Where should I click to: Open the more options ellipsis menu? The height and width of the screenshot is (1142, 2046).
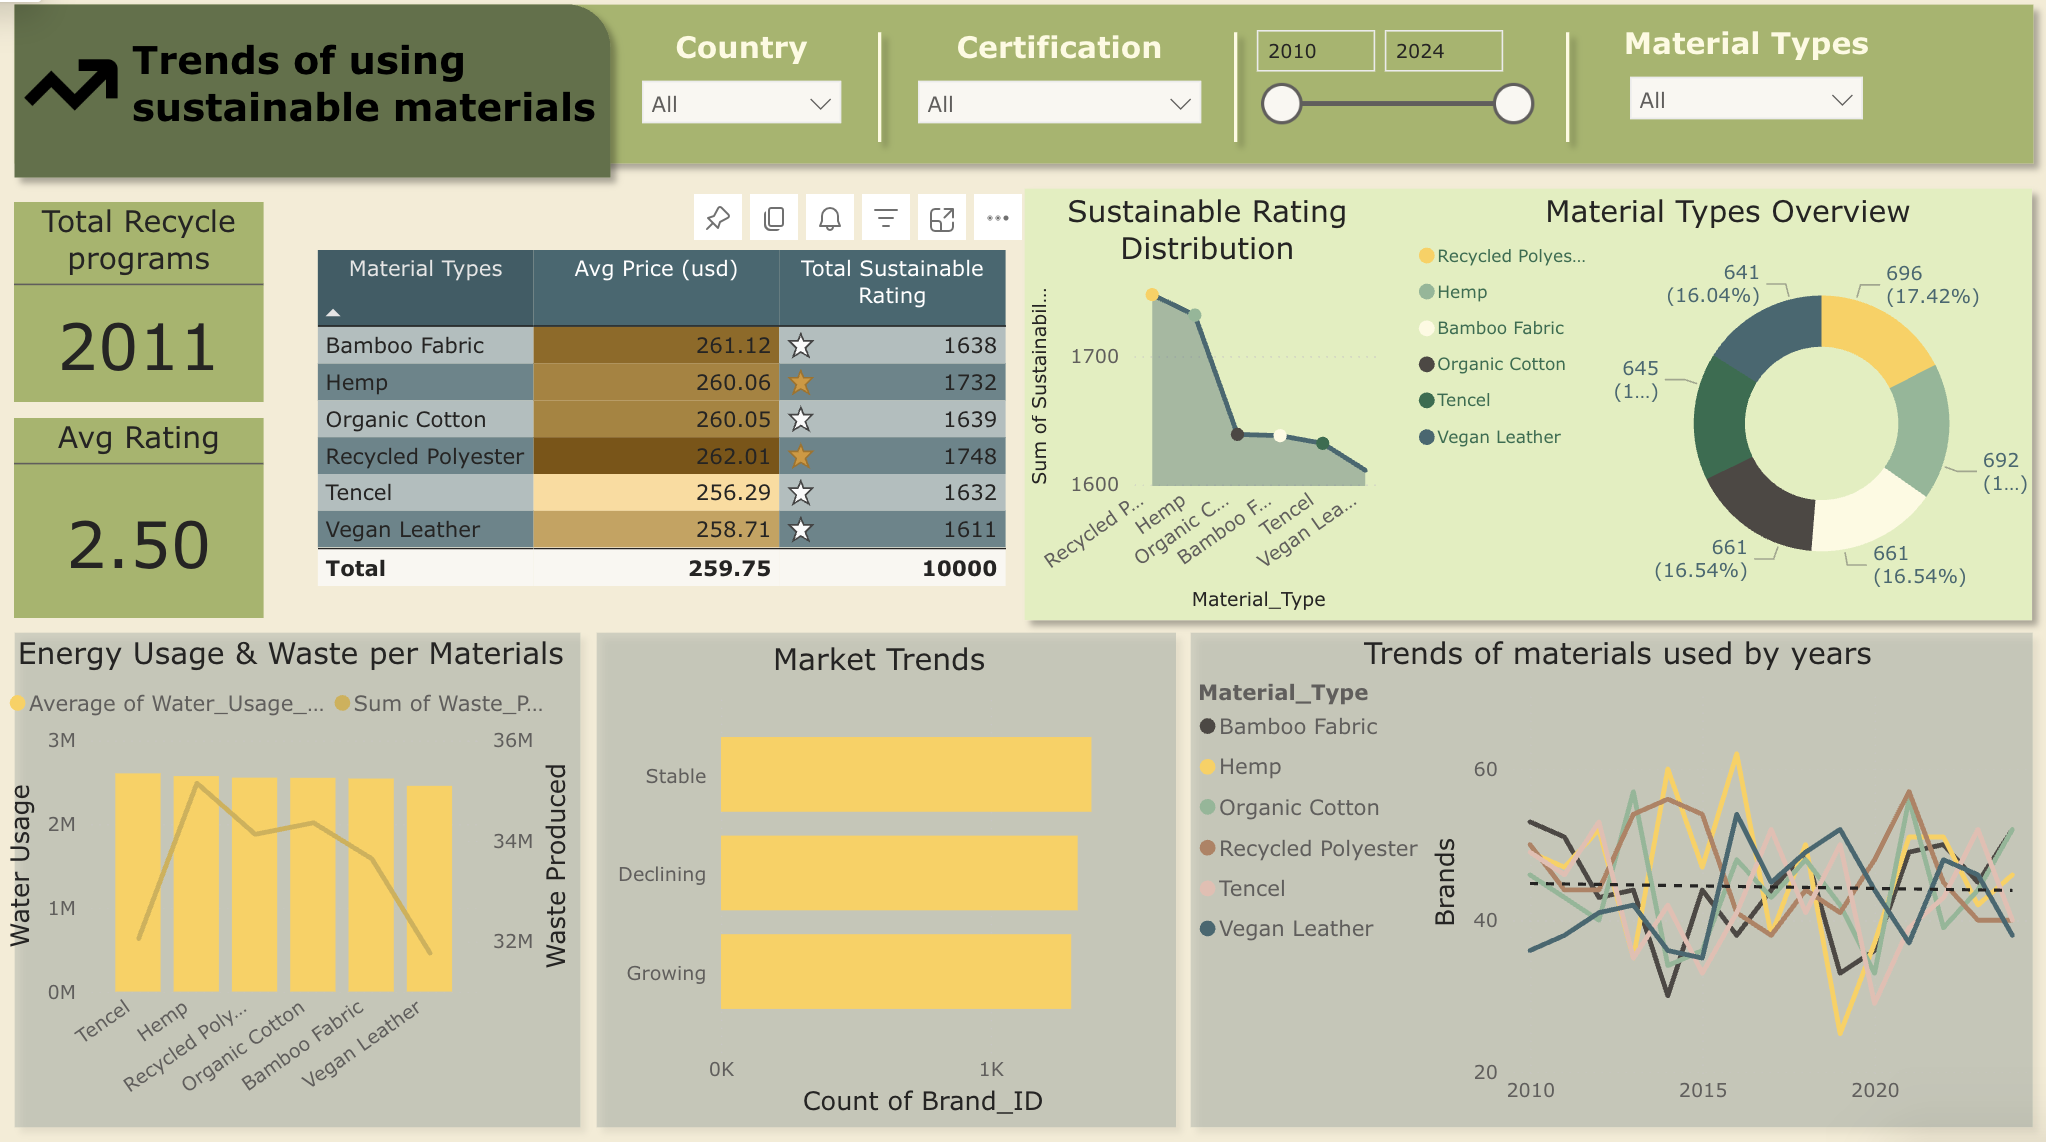coord(997,218)
